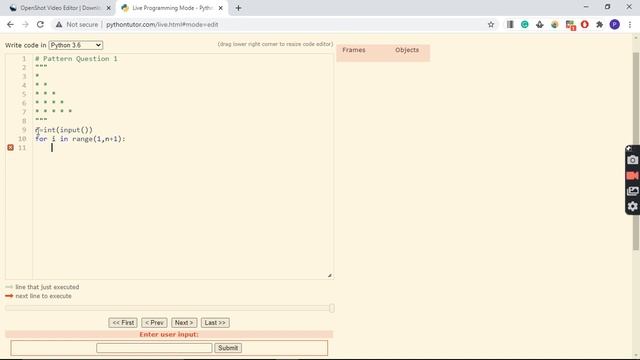The width and height of the screenshot is (640, 360).
Task: Click the first dark extension icon after star
Action: (510, 24)
